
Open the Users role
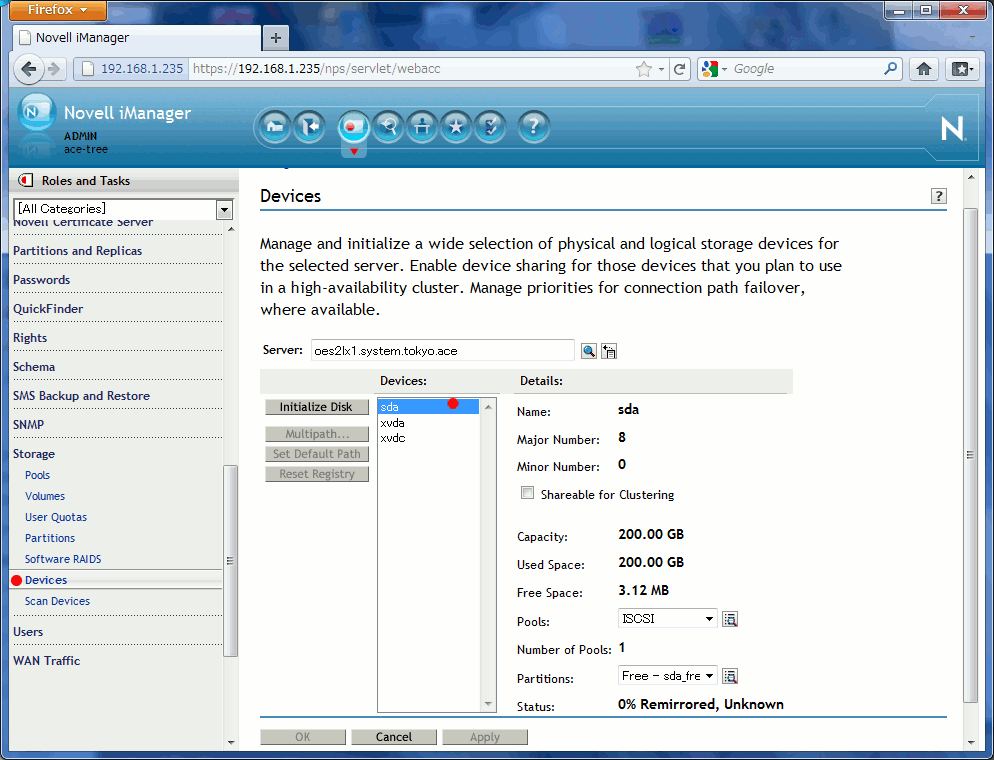[28, 632]
